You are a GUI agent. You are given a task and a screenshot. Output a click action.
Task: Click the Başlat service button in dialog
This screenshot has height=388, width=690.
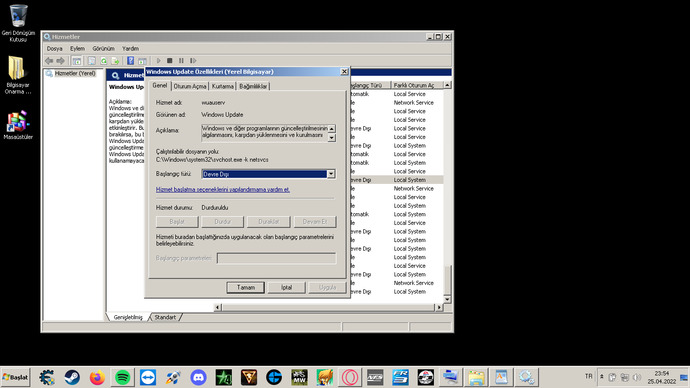[x=177, y=222]
